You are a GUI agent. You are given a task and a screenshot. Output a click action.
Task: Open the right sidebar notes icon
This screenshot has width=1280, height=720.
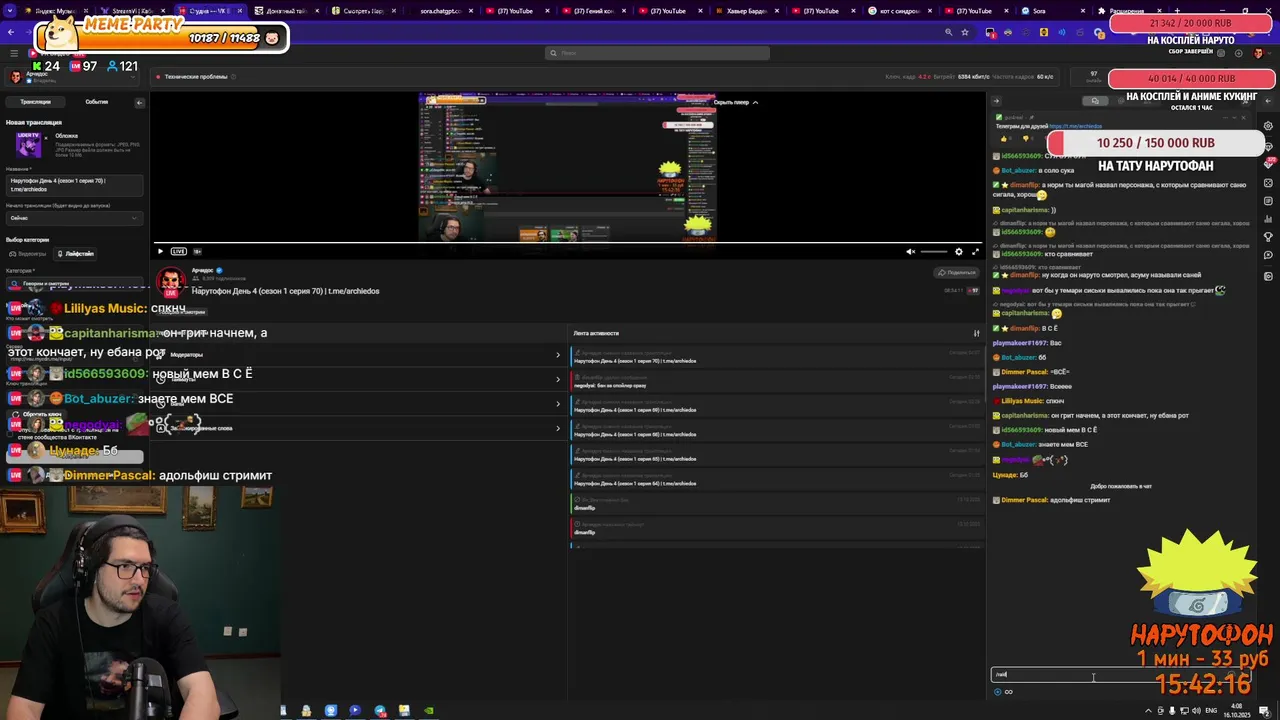pos(1269,201)
